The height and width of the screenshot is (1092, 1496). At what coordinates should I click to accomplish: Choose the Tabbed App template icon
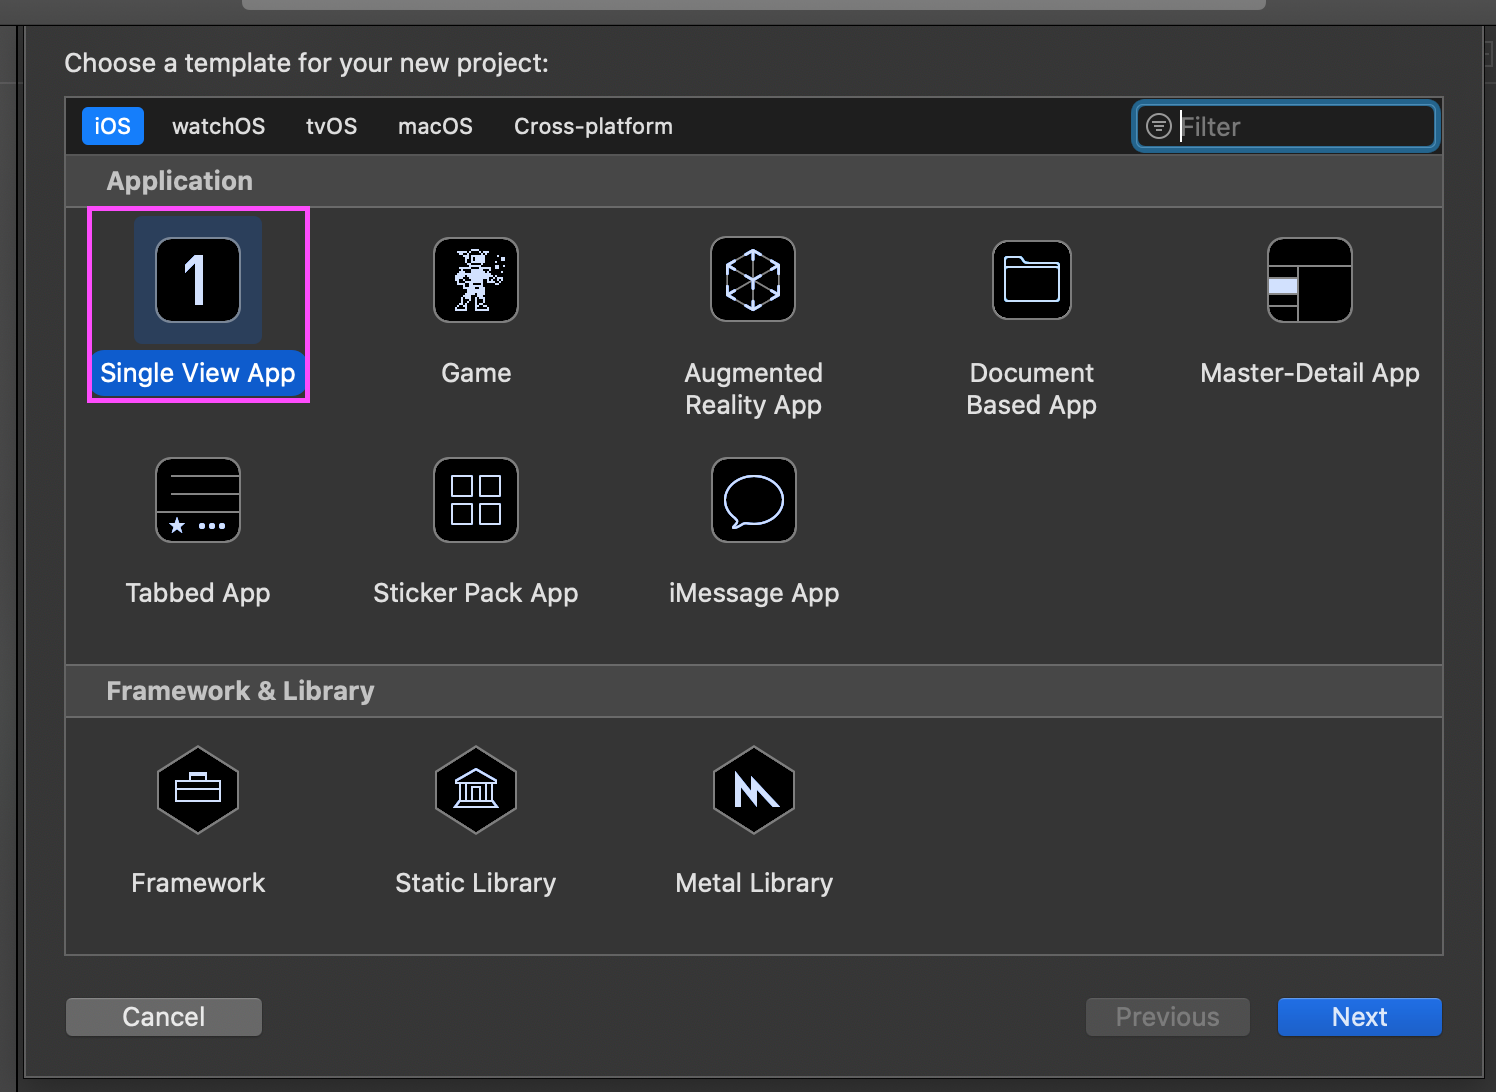tap(198, 500)
